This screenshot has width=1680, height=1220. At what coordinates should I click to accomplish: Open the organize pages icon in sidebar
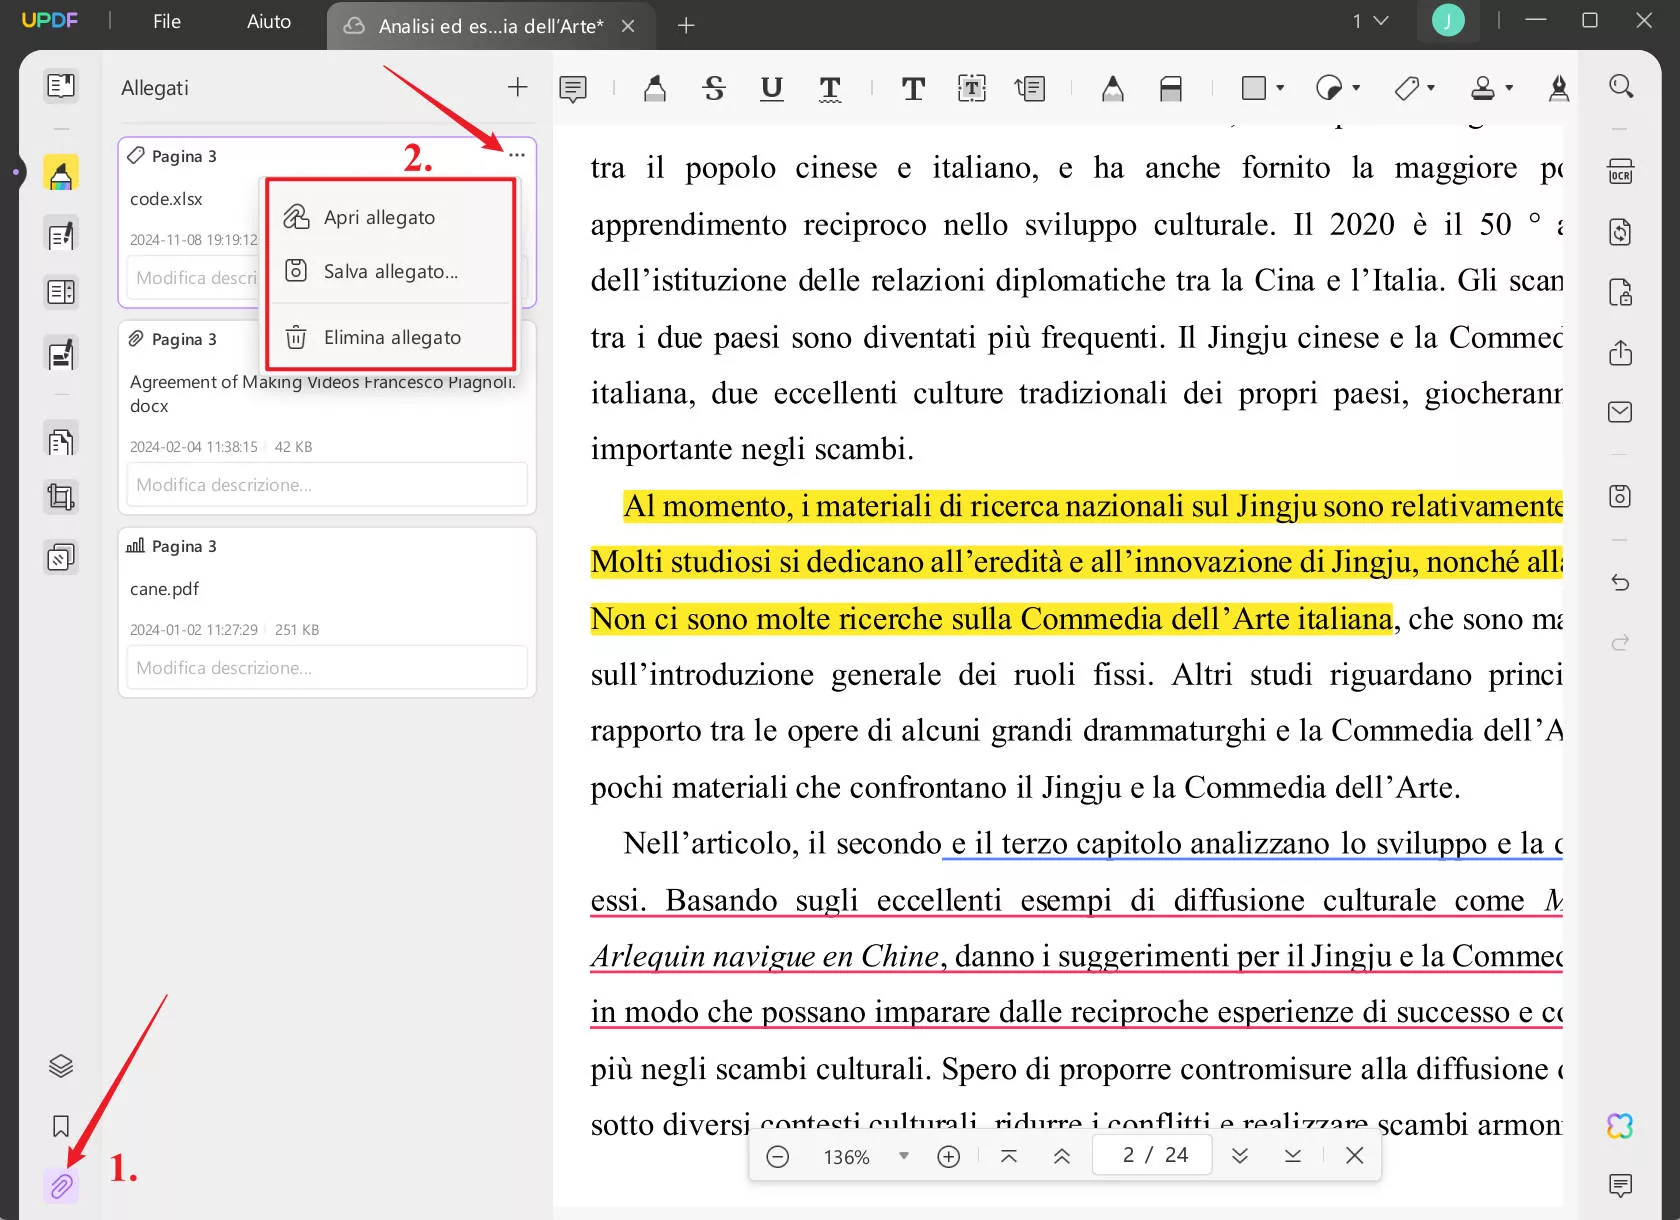point(61,441)
